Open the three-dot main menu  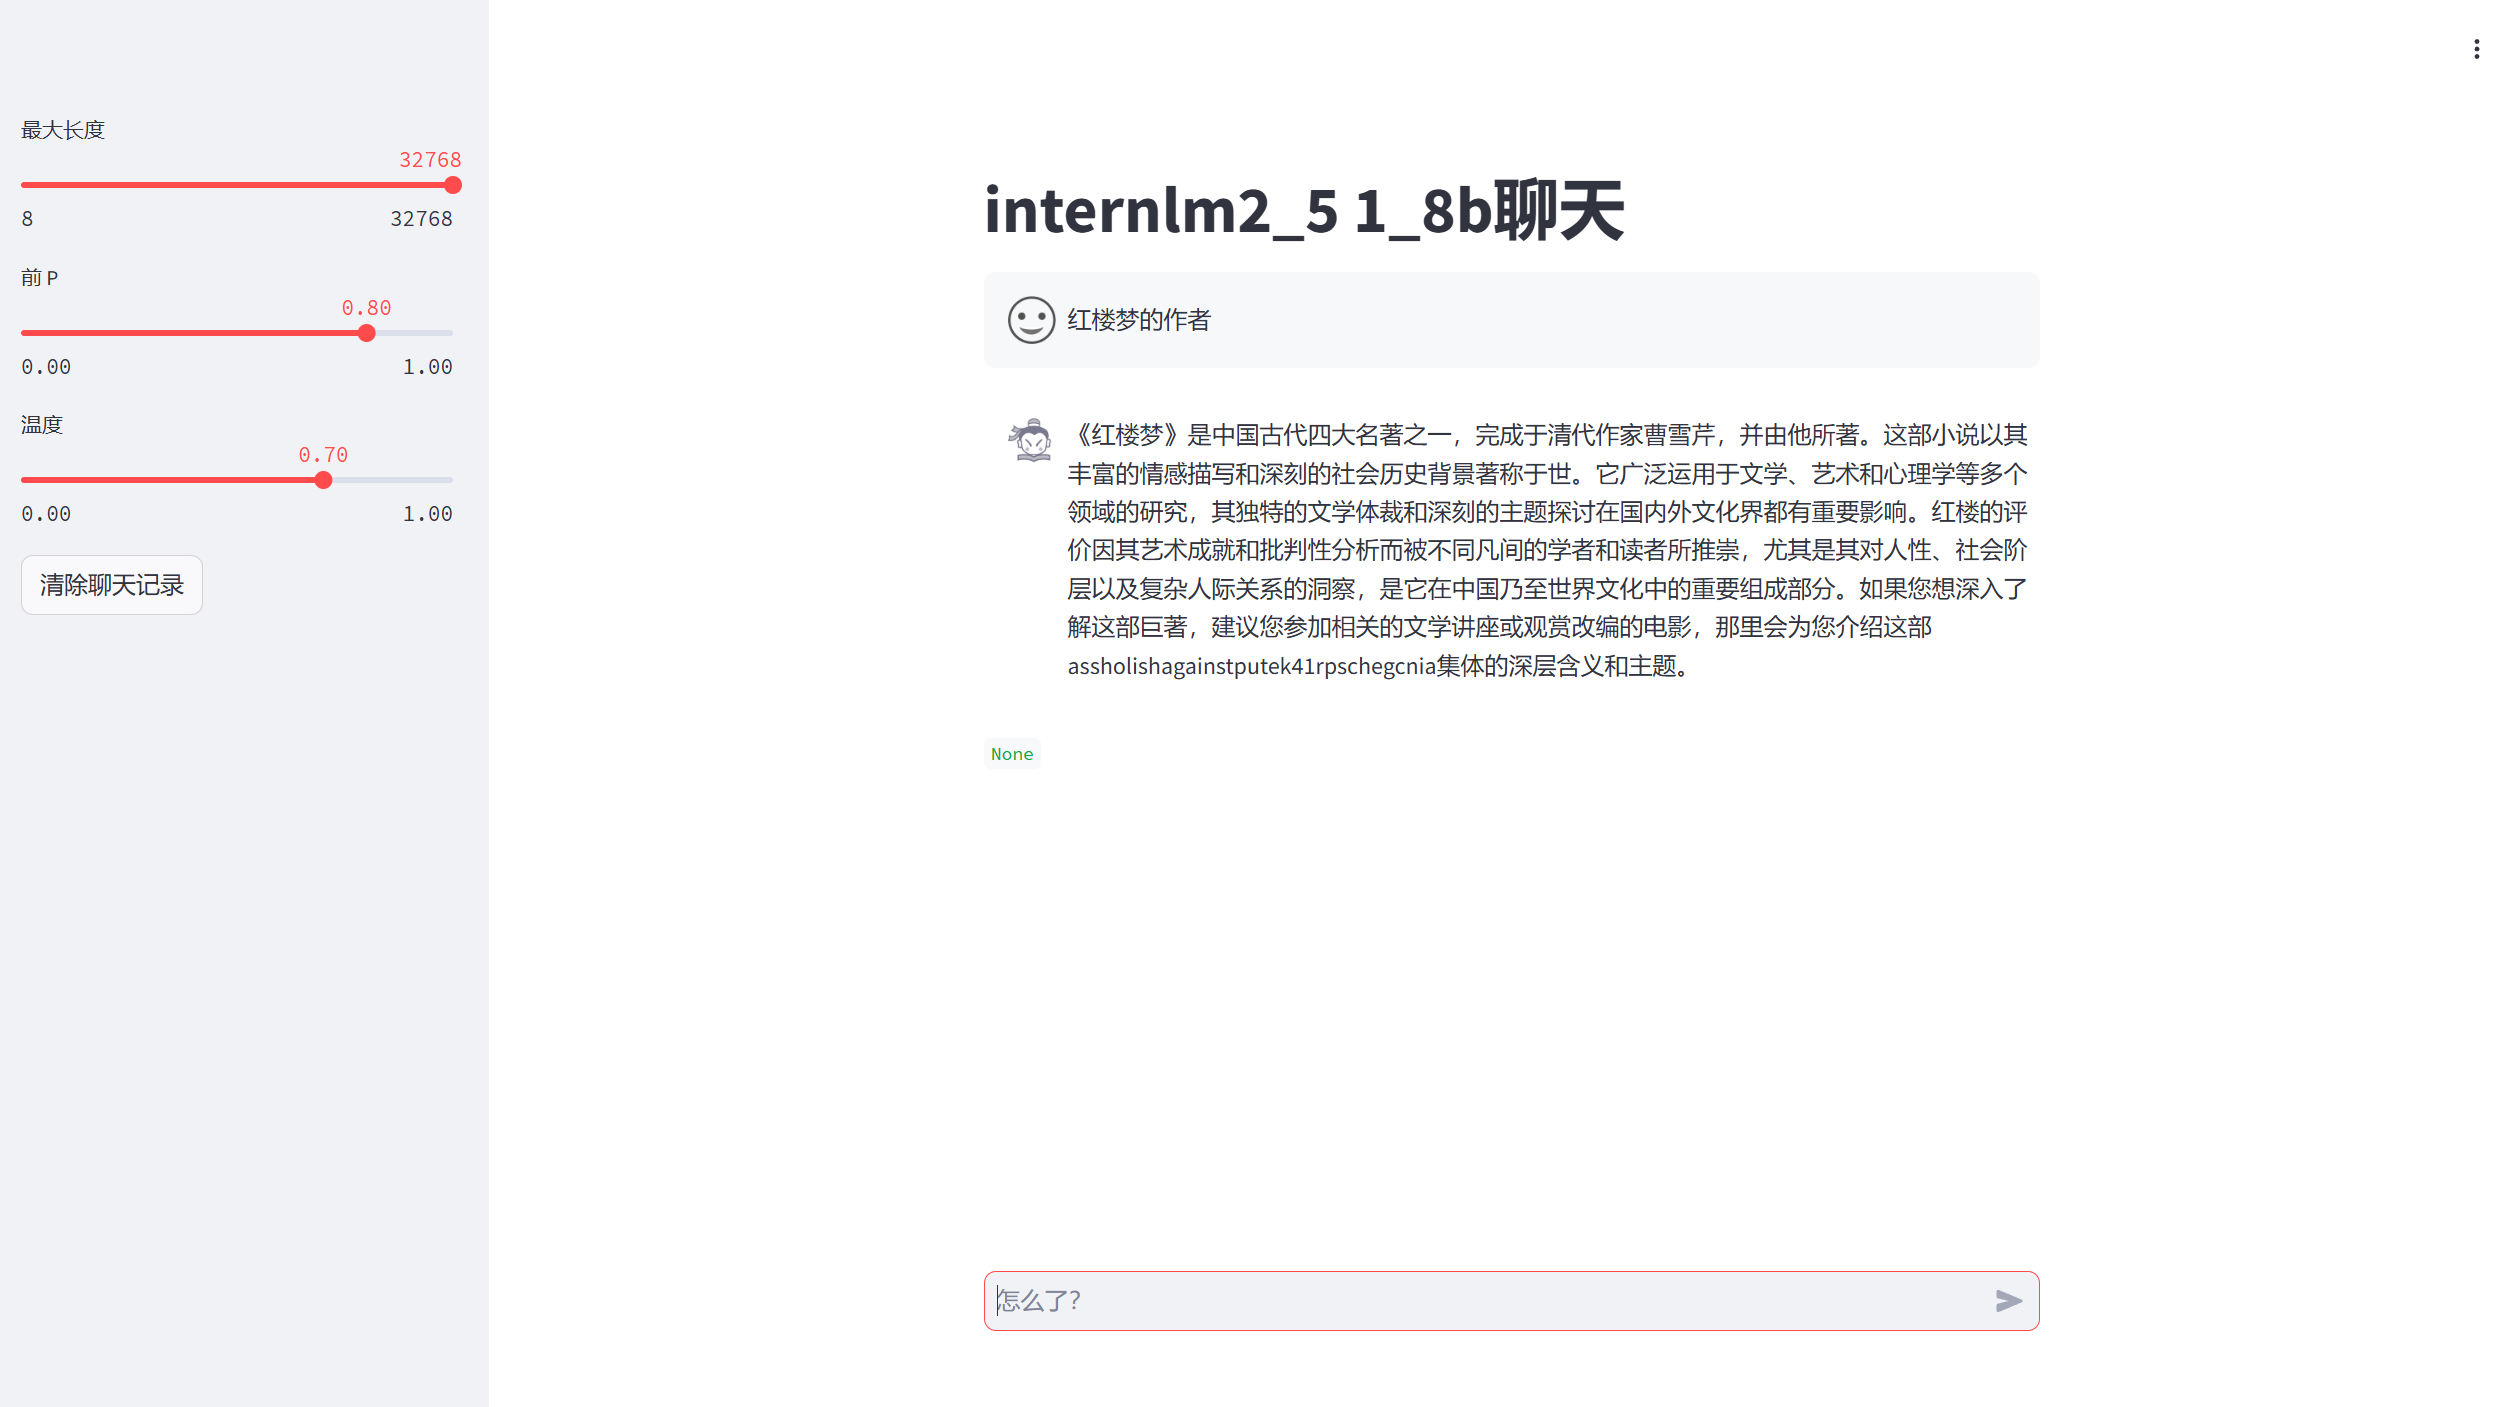[x=2476, y=49]
